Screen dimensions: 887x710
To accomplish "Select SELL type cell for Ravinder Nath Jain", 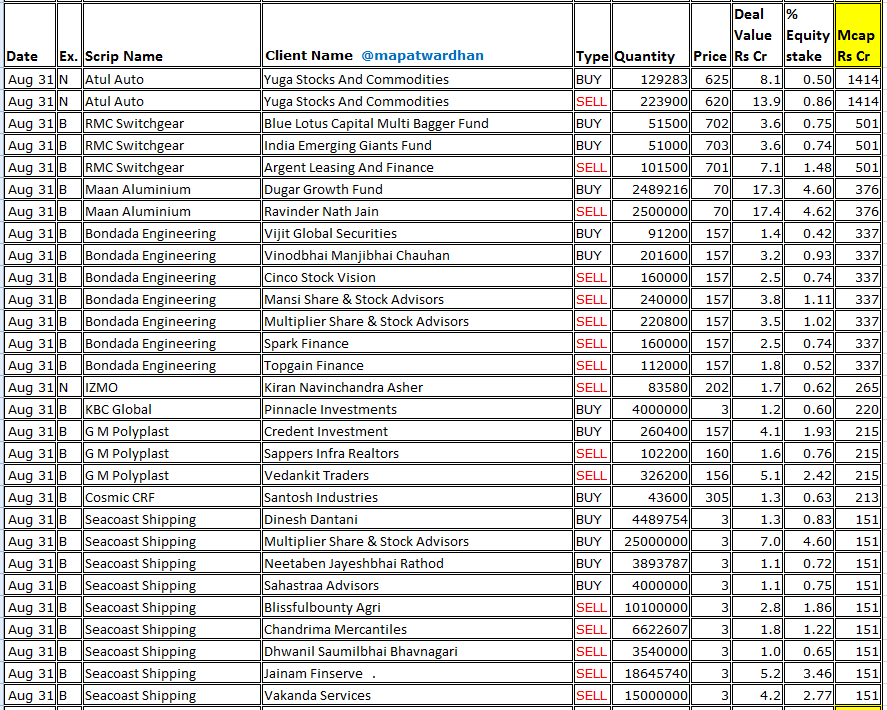I will (592, 212).
